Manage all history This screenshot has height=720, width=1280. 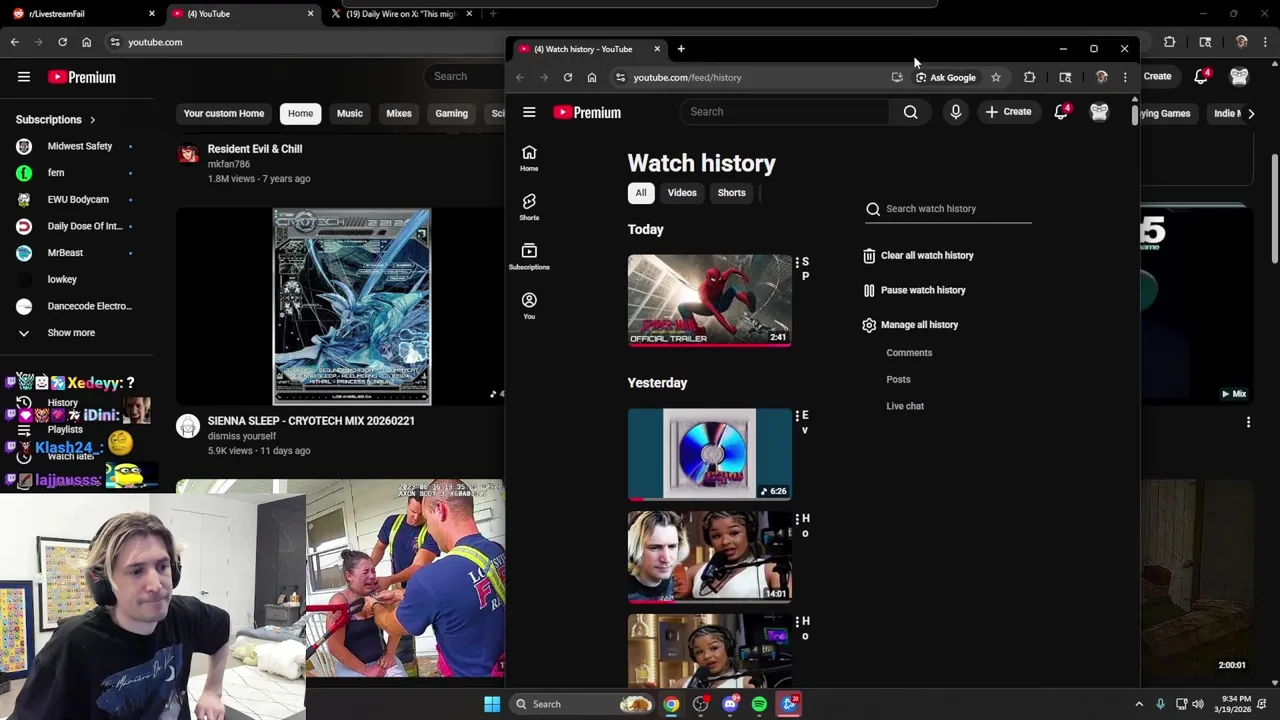click(x=910, y=325)
